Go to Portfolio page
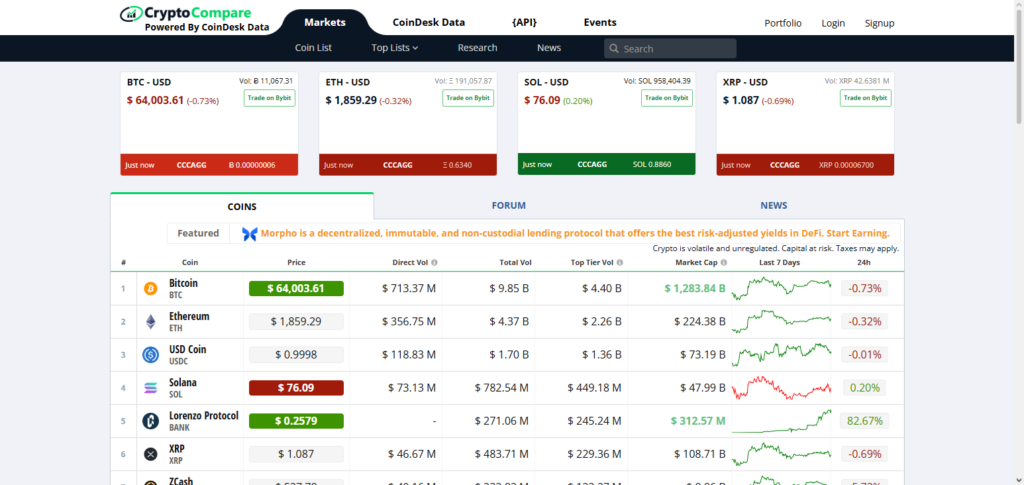1024x485 pixels. click(782, 23)
